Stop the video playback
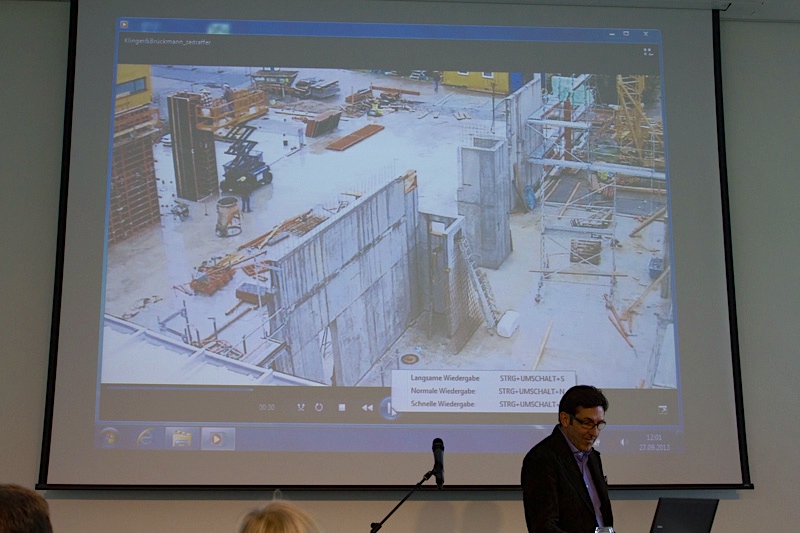Image resolution: width=800 pixels, height=533 pixels. click(x=342, y=407)
